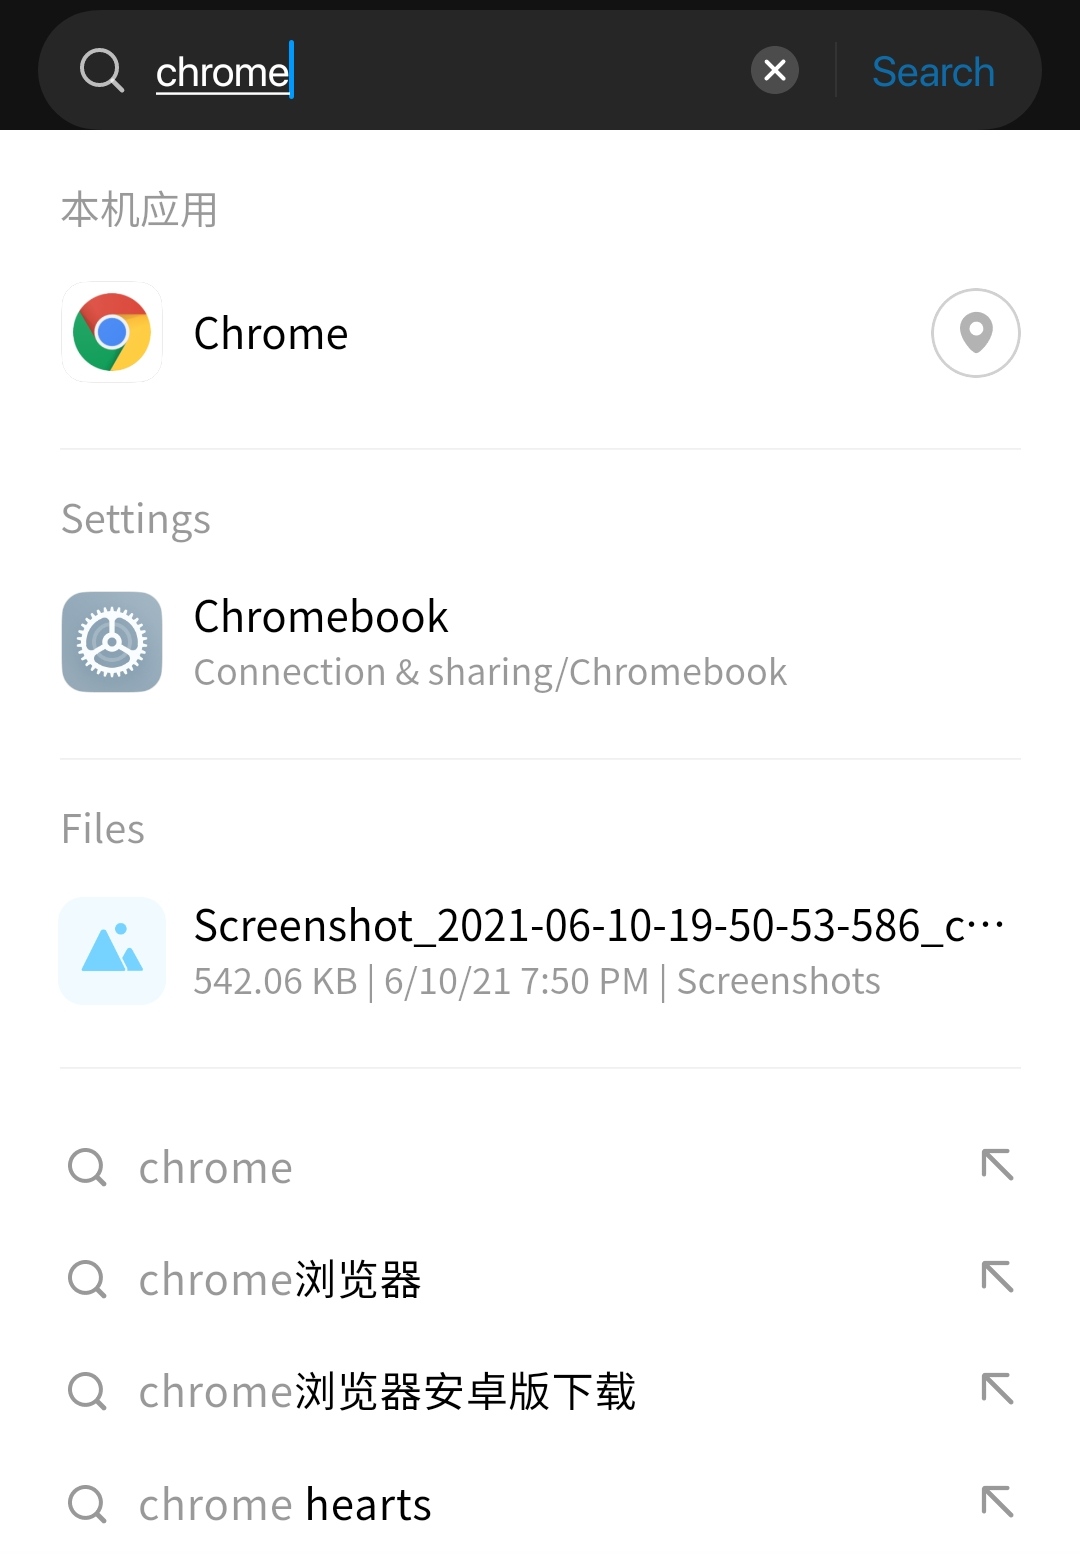Tap the magnifier icon beside 'chrome hearts'
Image resolution: width=1080 pixels, height=1554 pixels.
pos(87,1504)
